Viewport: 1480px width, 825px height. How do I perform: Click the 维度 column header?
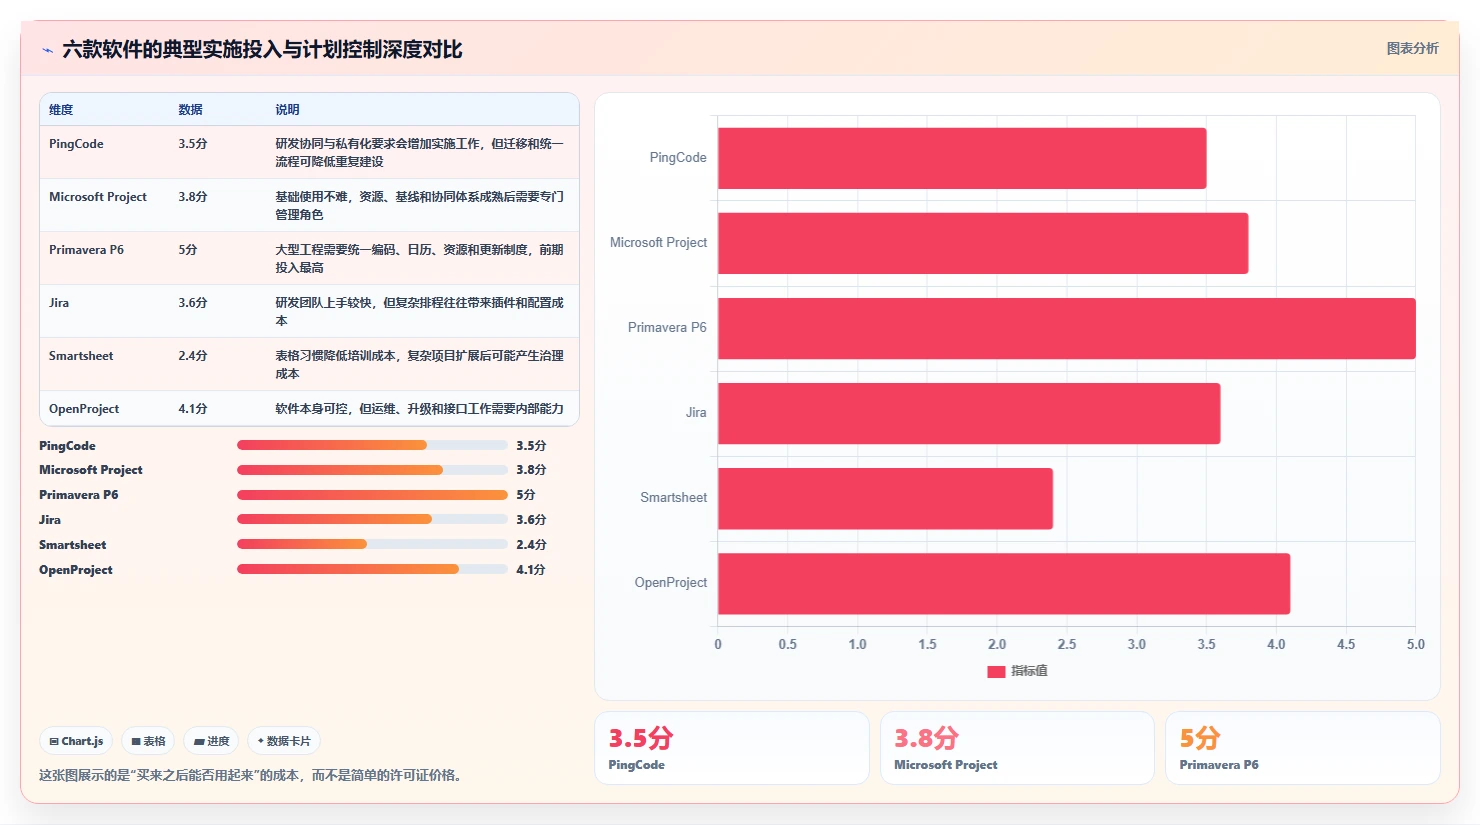[x=61, y=110]
